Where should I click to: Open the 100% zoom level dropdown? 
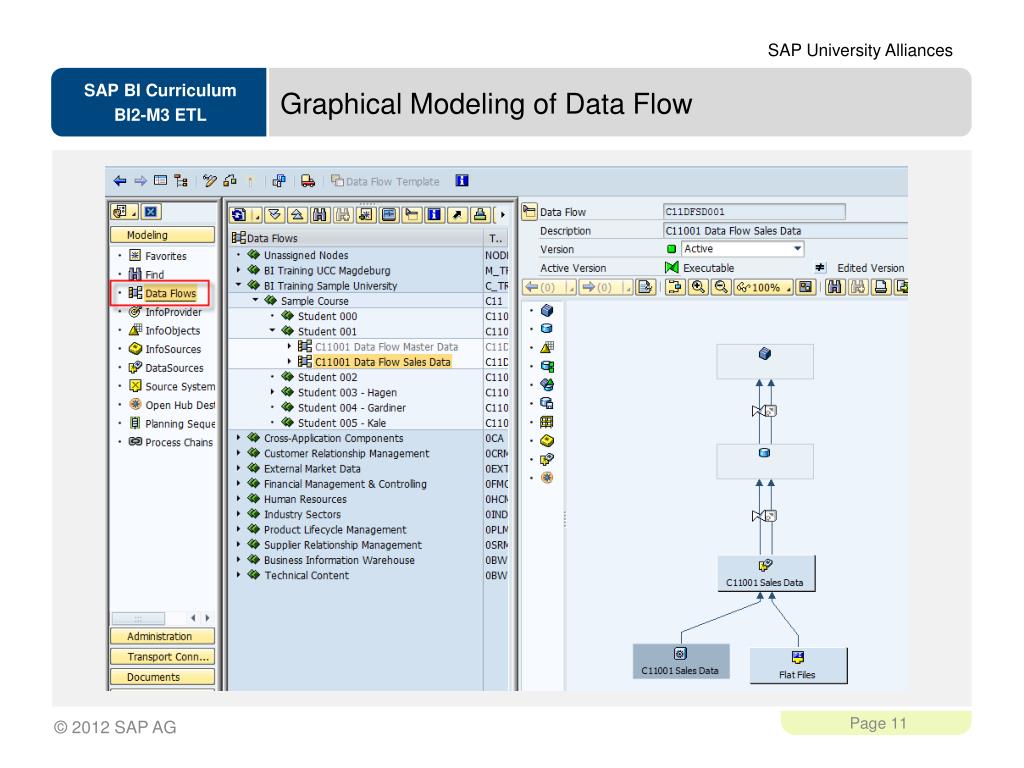tap(789, 287)
